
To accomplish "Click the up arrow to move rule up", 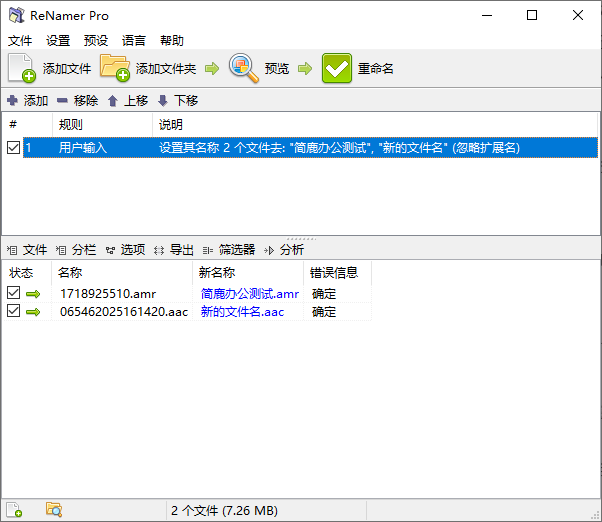I will point(112,101).
